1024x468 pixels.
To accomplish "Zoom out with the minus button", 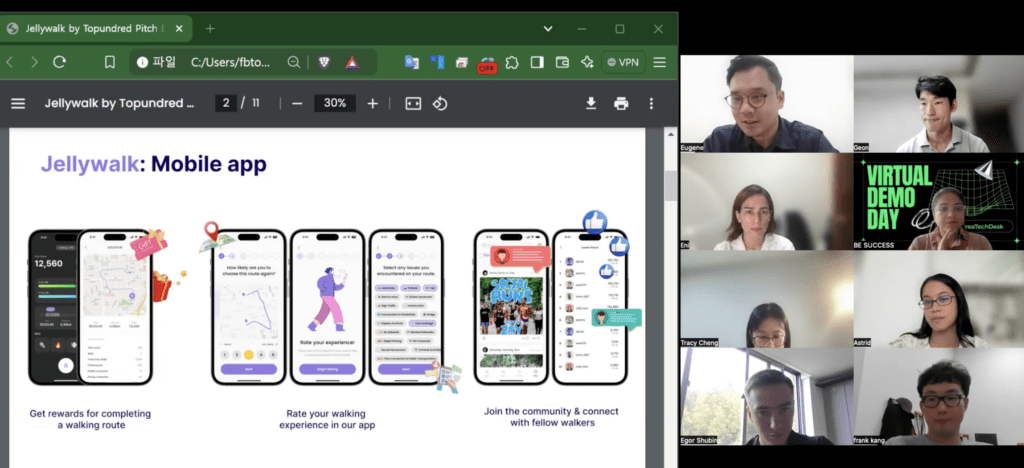I will tap(297, 103).
